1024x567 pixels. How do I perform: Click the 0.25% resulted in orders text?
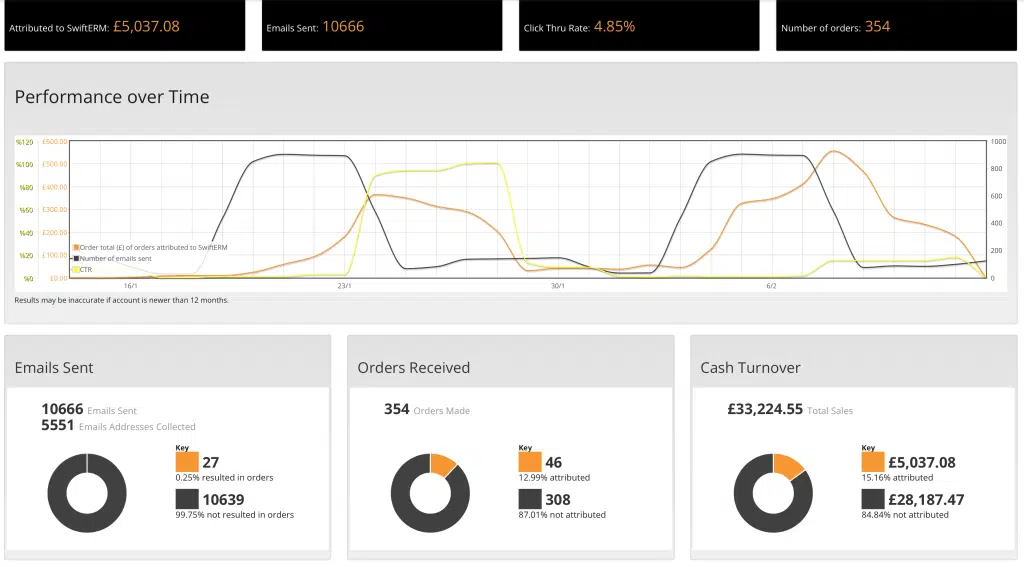coord(224,478)
